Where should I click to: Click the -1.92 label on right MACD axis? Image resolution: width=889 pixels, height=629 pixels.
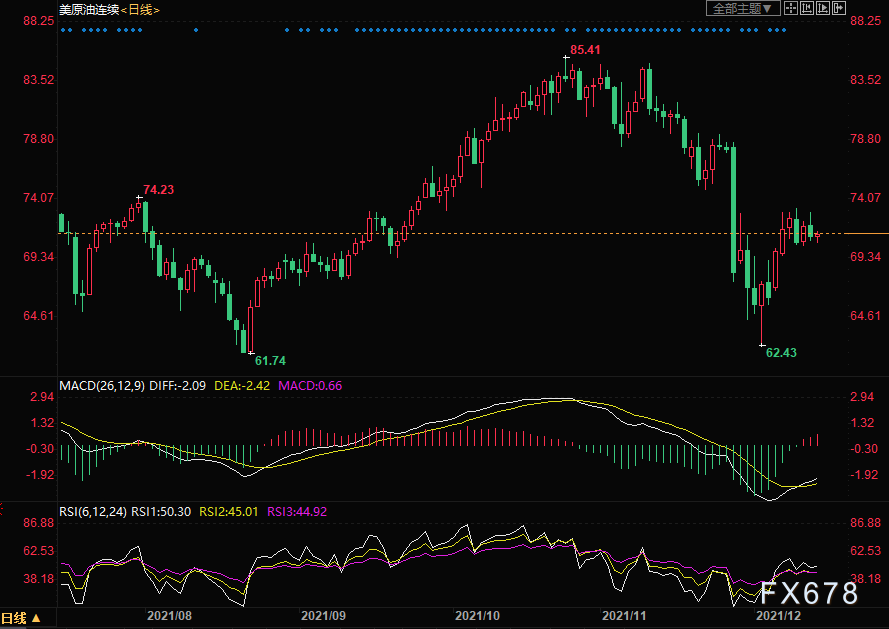pos(862,475)
